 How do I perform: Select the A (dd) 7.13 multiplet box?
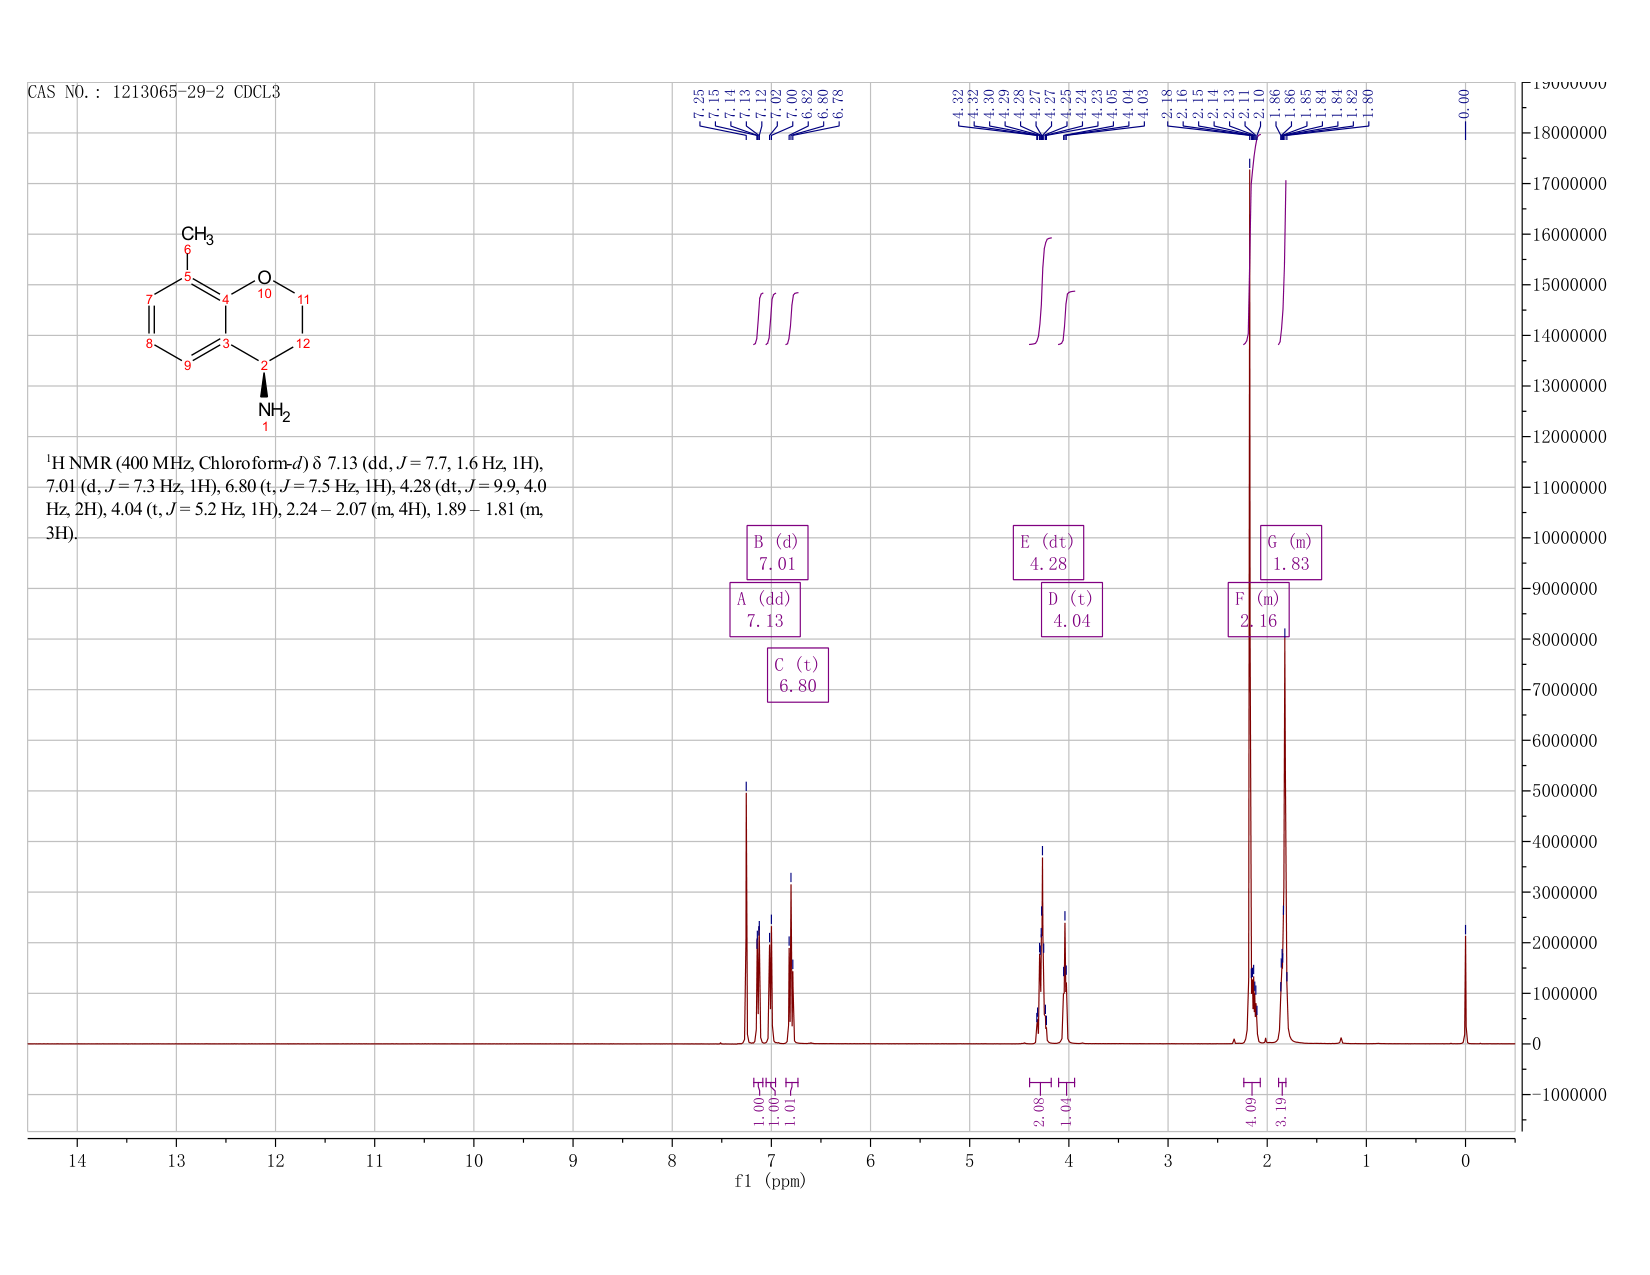[765, 610]
